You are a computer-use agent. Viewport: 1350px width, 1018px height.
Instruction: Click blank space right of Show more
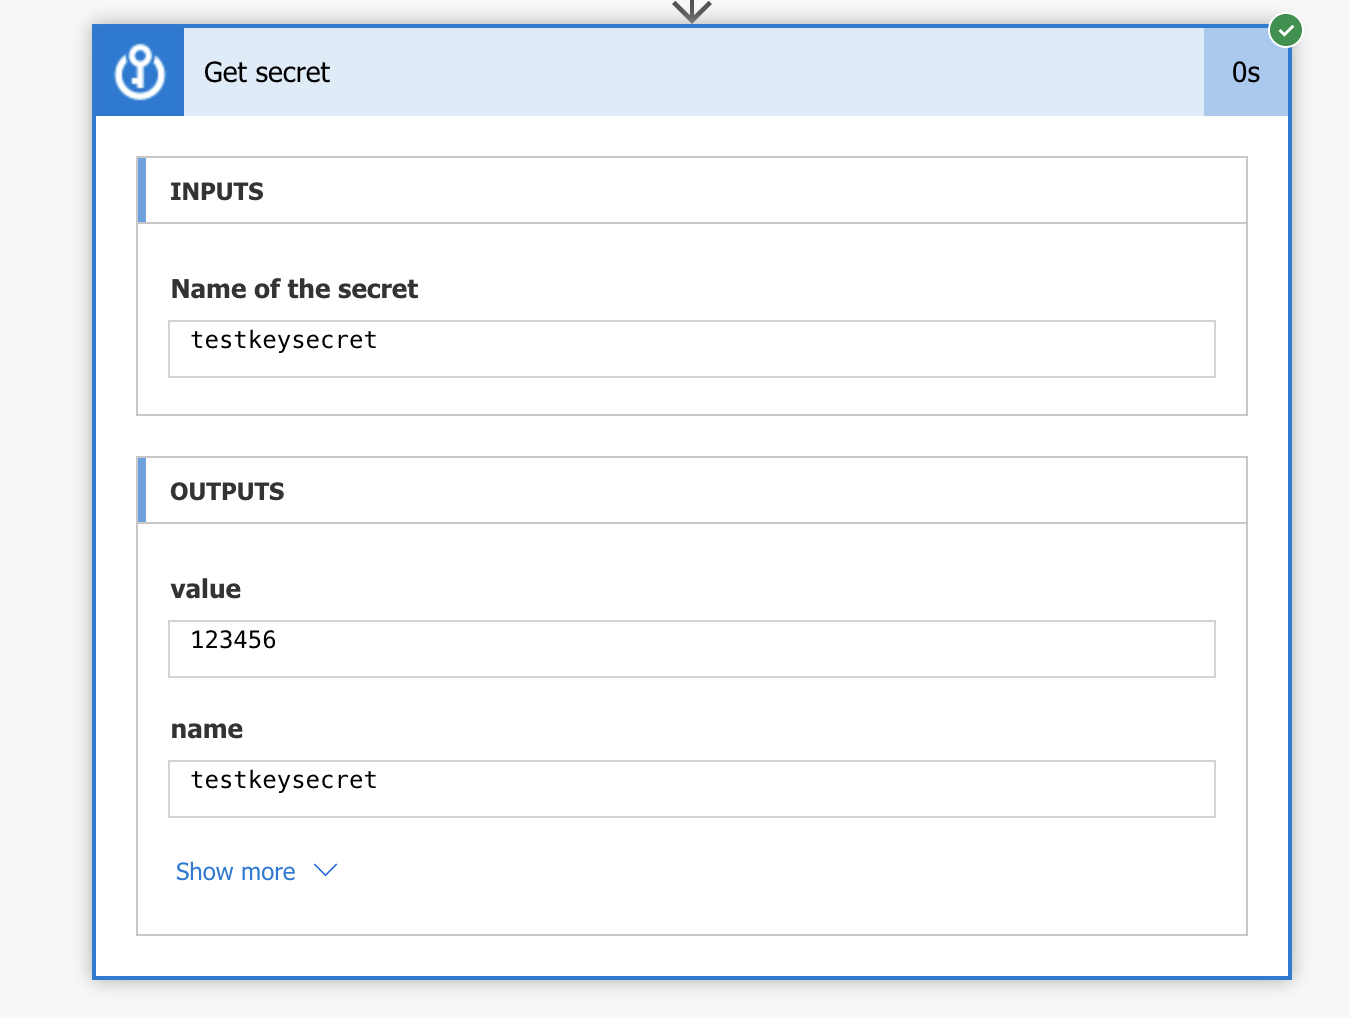(780, 872)
